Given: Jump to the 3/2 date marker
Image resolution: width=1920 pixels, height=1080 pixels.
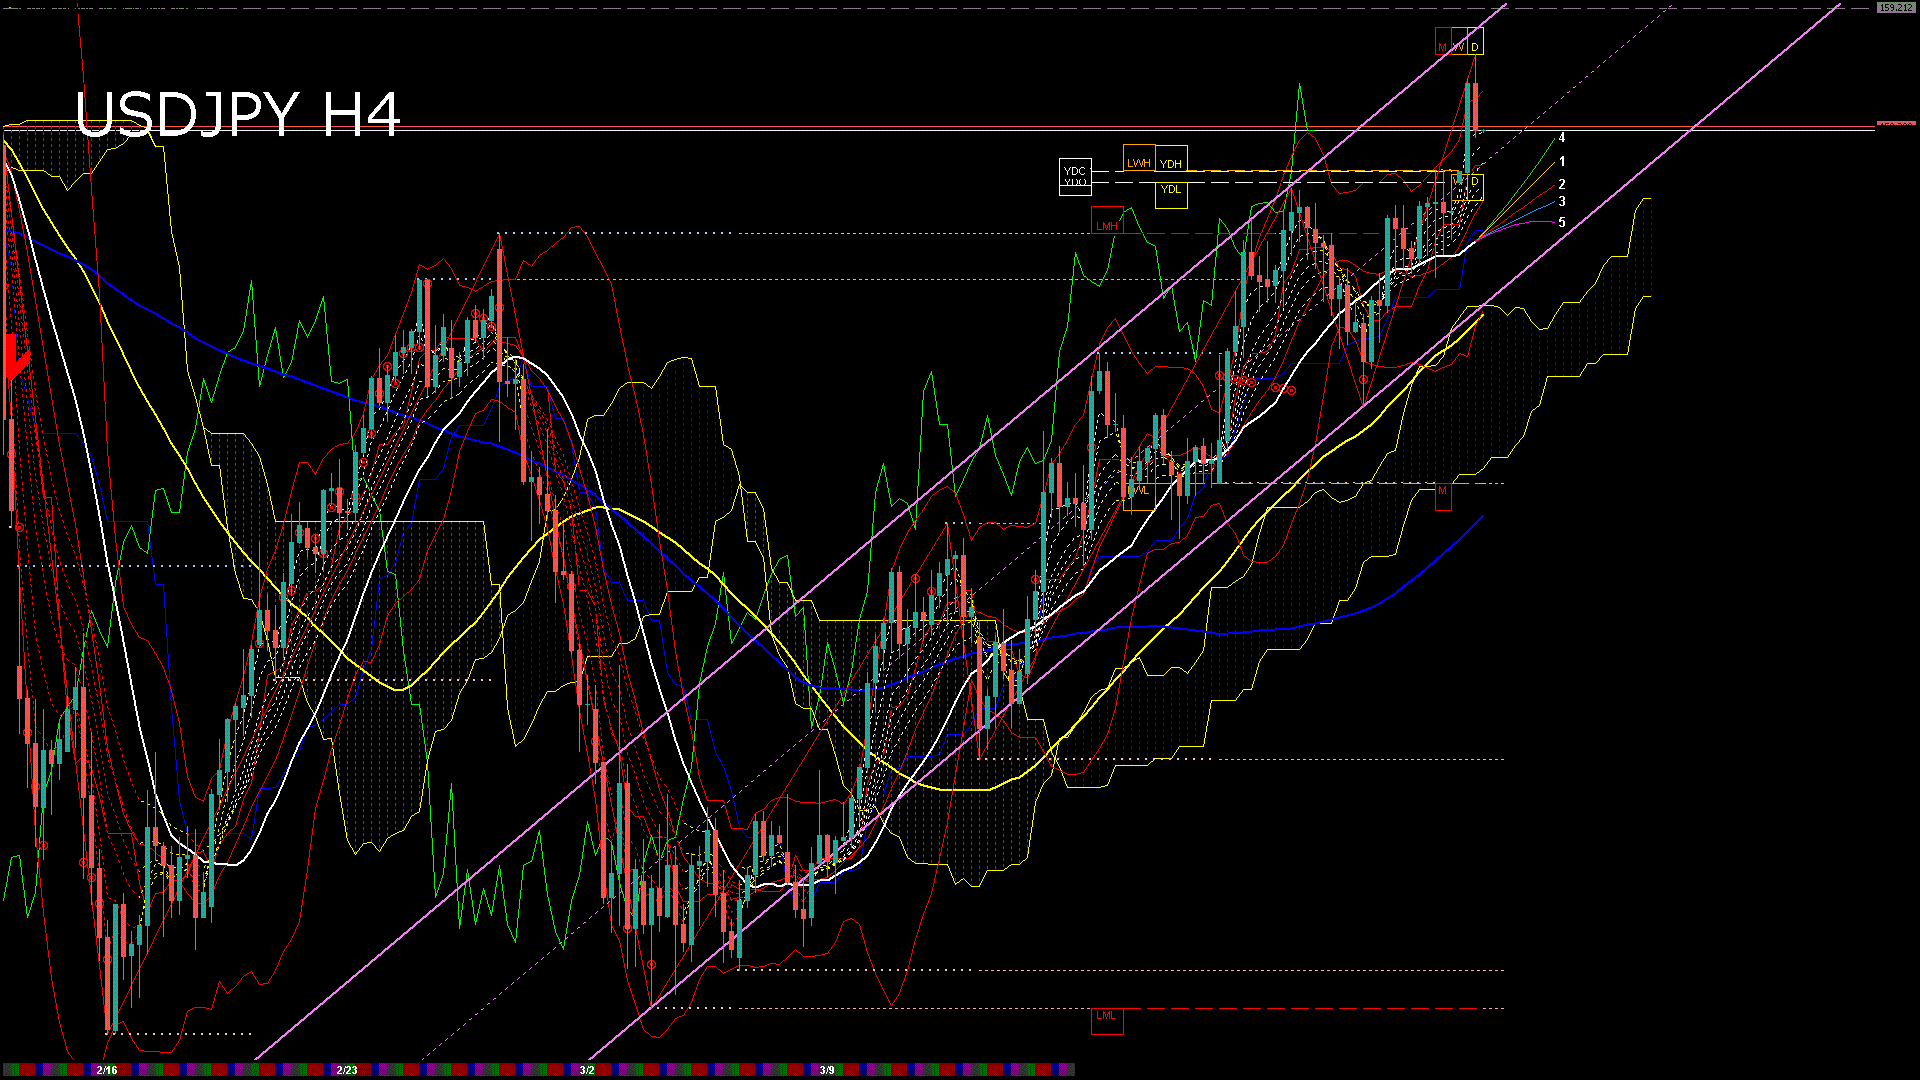Looking at the screenshot, I should pos(587,1070).
